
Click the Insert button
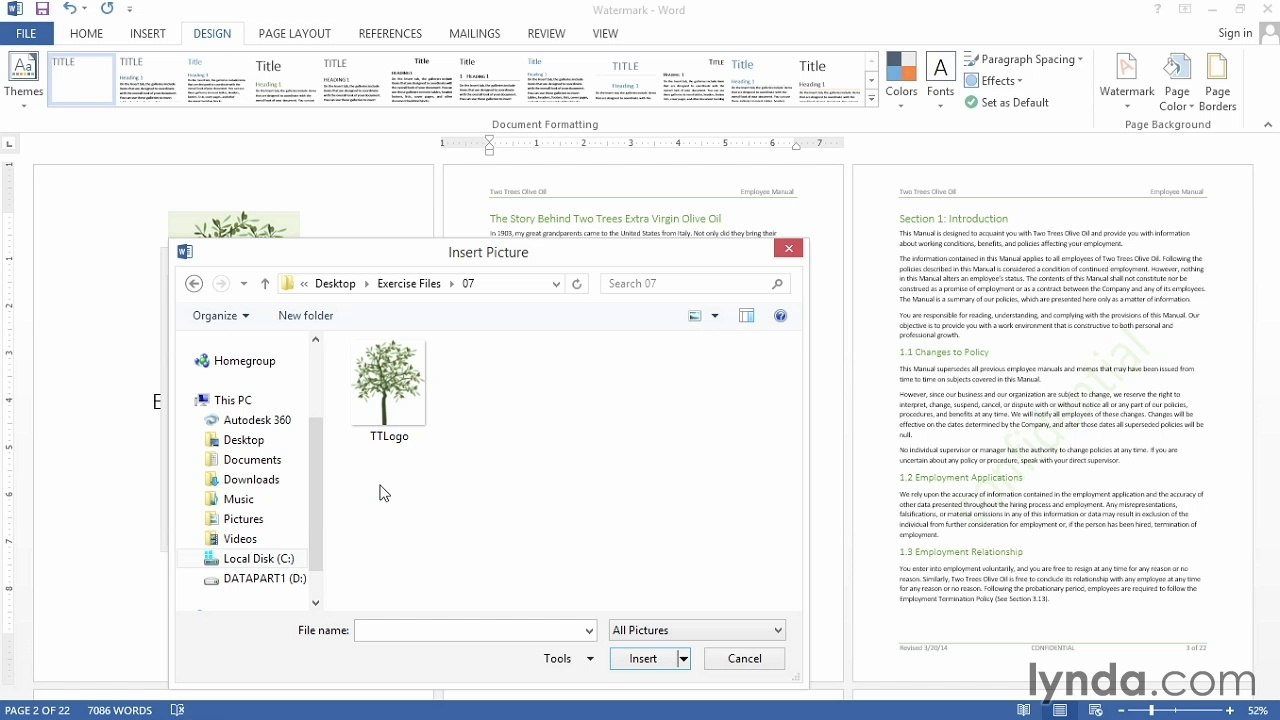pyautogui.click(x=643, y=659)
